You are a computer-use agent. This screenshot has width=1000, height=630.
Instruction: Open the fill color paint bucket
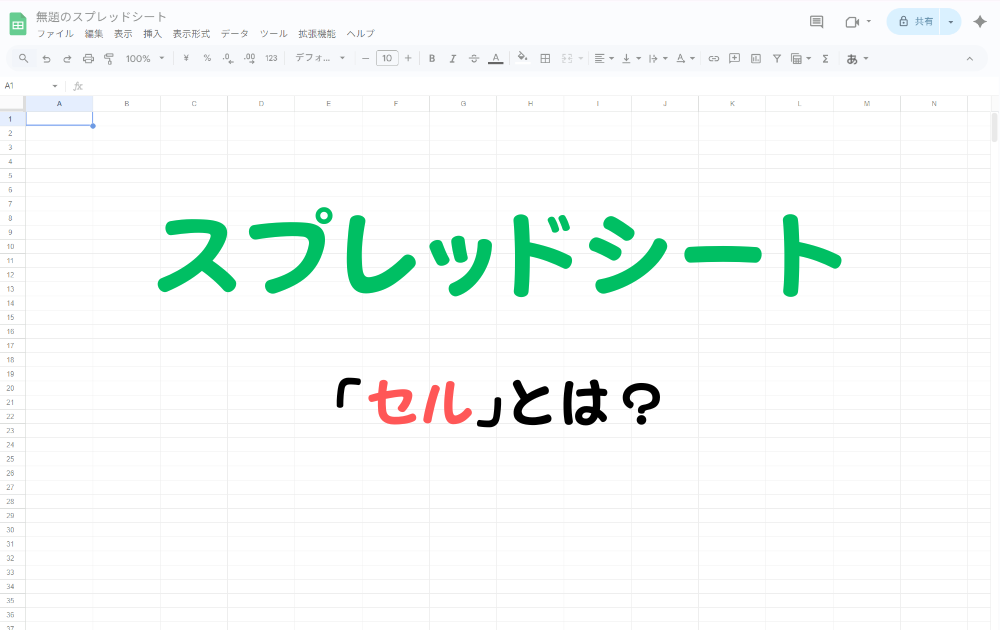click(522, 59)
